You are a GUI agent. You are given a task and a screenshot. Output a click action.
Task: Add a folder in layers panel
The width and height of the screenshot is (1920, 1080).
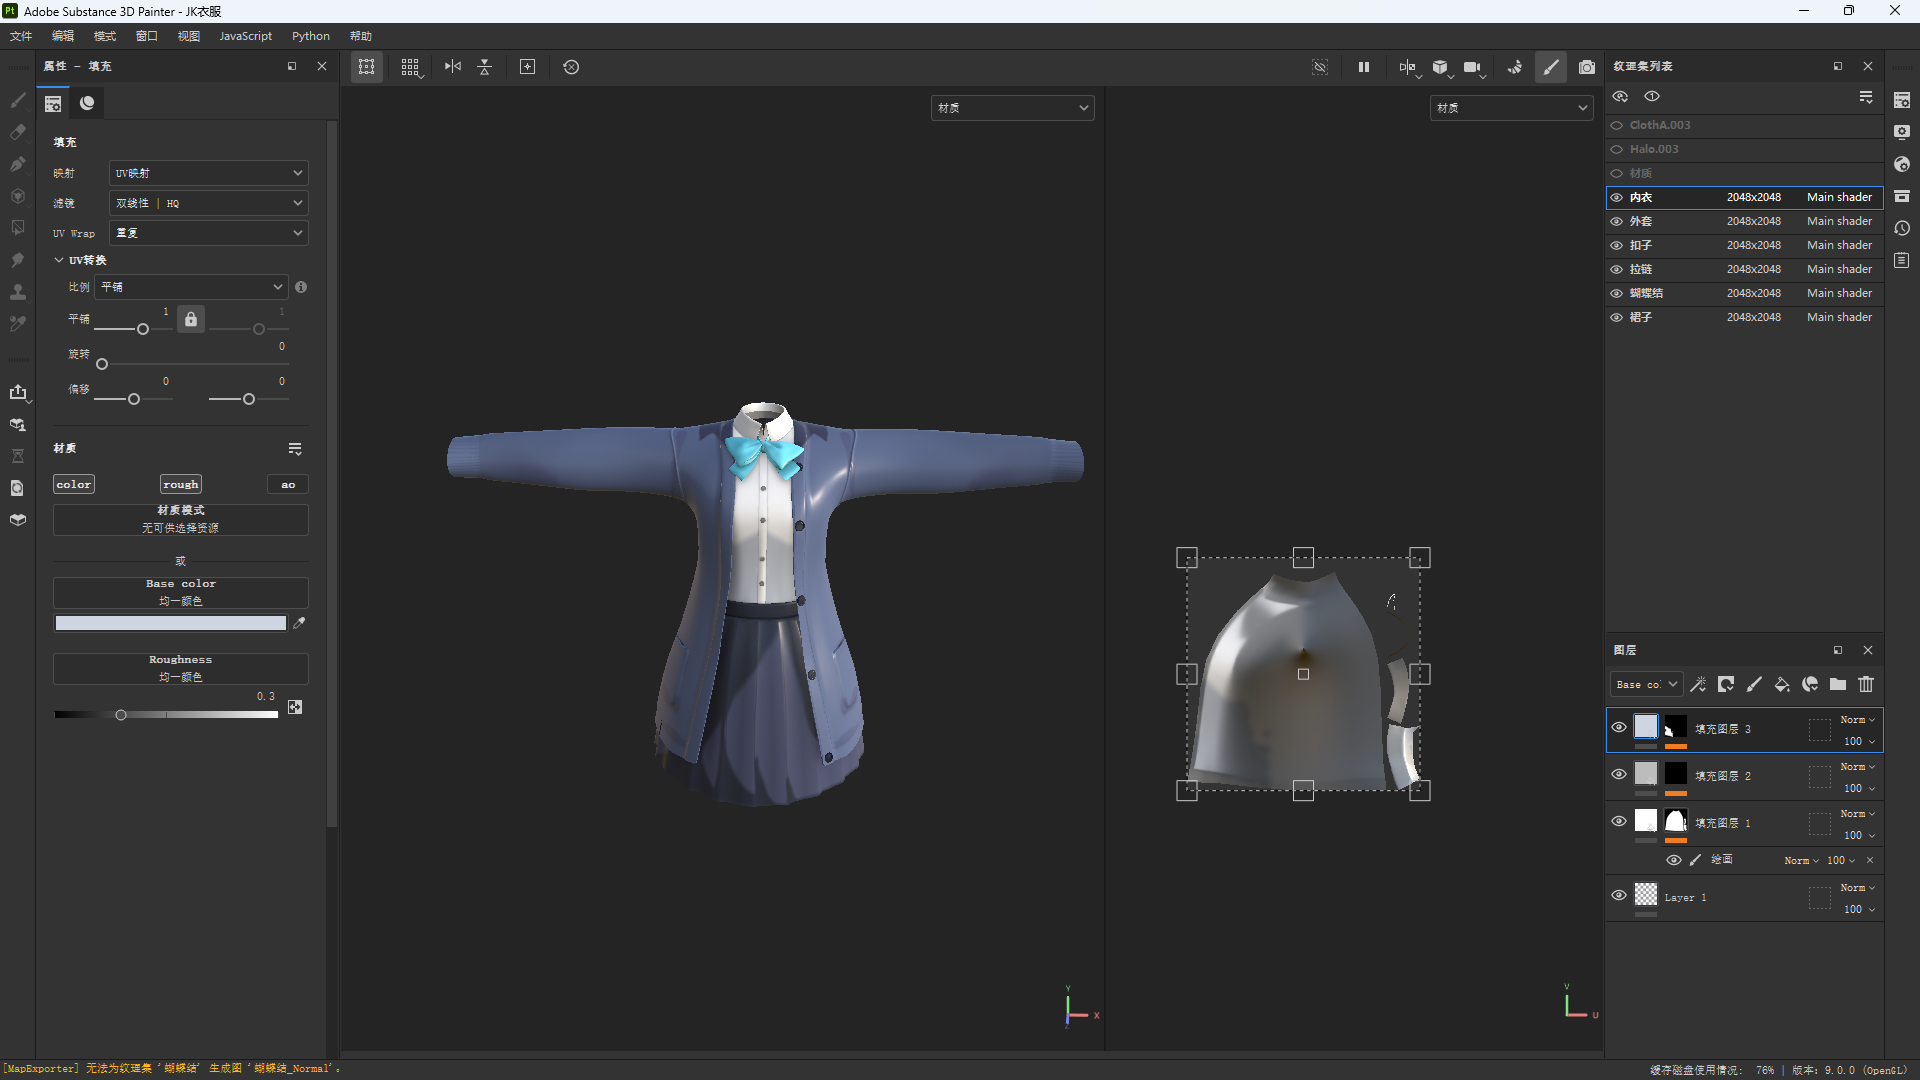tap(1838, 685)
